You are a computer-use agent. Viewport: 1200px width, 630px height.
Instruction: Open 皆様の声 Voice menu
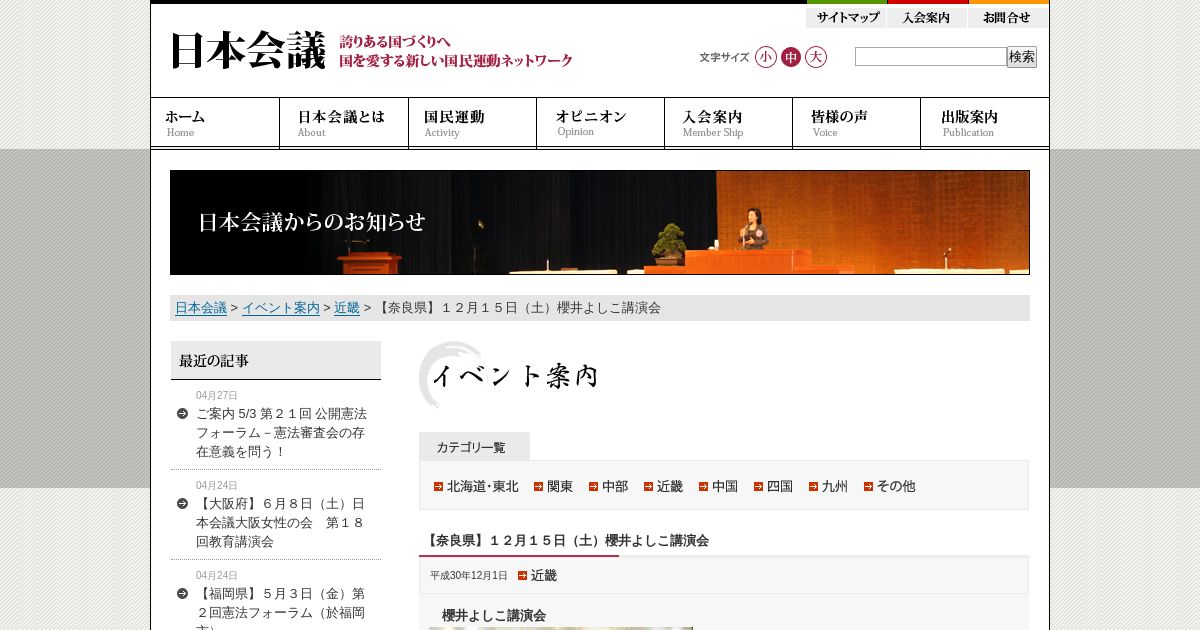856,123
